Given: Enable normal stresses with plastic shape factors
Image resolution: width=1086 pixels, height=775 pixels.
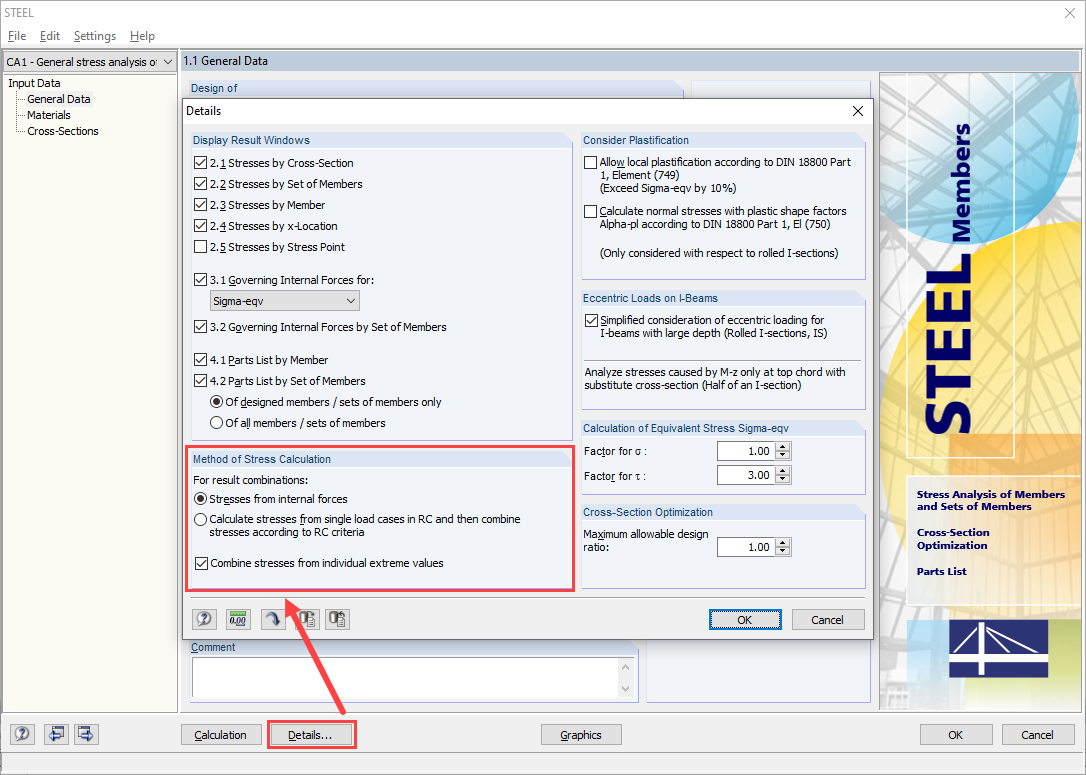Looking at the screenshot, I should (591, 211).
